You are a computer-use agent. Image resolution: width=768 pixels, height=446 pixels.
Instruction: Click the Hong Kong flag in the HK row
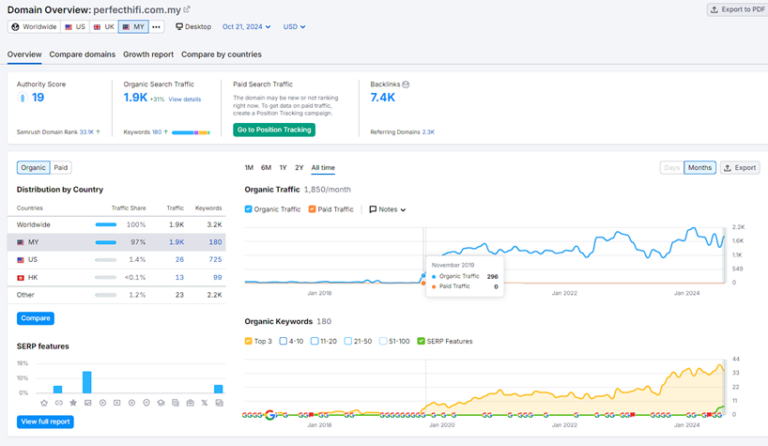click(21, 278)
